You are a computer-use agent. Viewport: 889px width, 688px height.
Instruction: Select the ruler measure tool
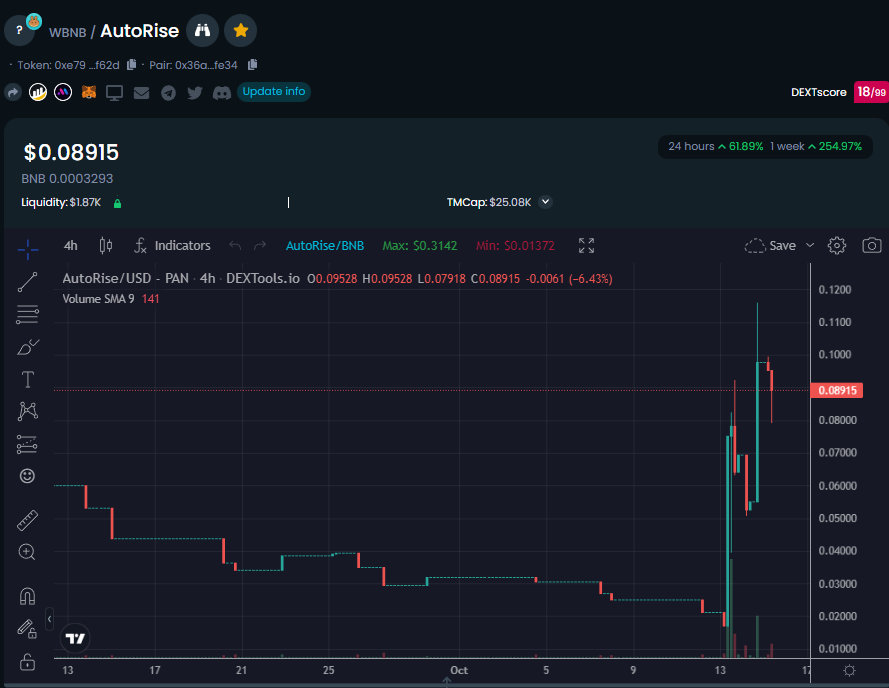(27, 520)
